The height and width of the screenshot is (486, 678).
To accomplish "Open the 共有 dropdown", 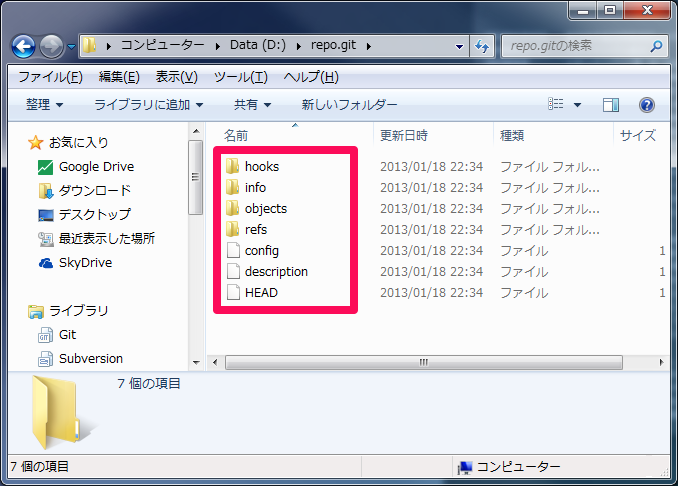I will (252, 105).
